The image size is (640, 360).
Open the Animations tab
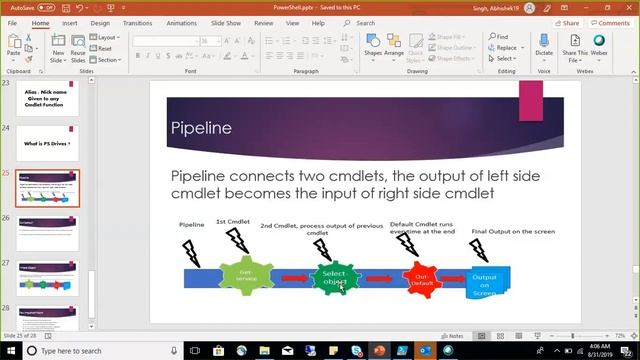[x=181, y=23]
